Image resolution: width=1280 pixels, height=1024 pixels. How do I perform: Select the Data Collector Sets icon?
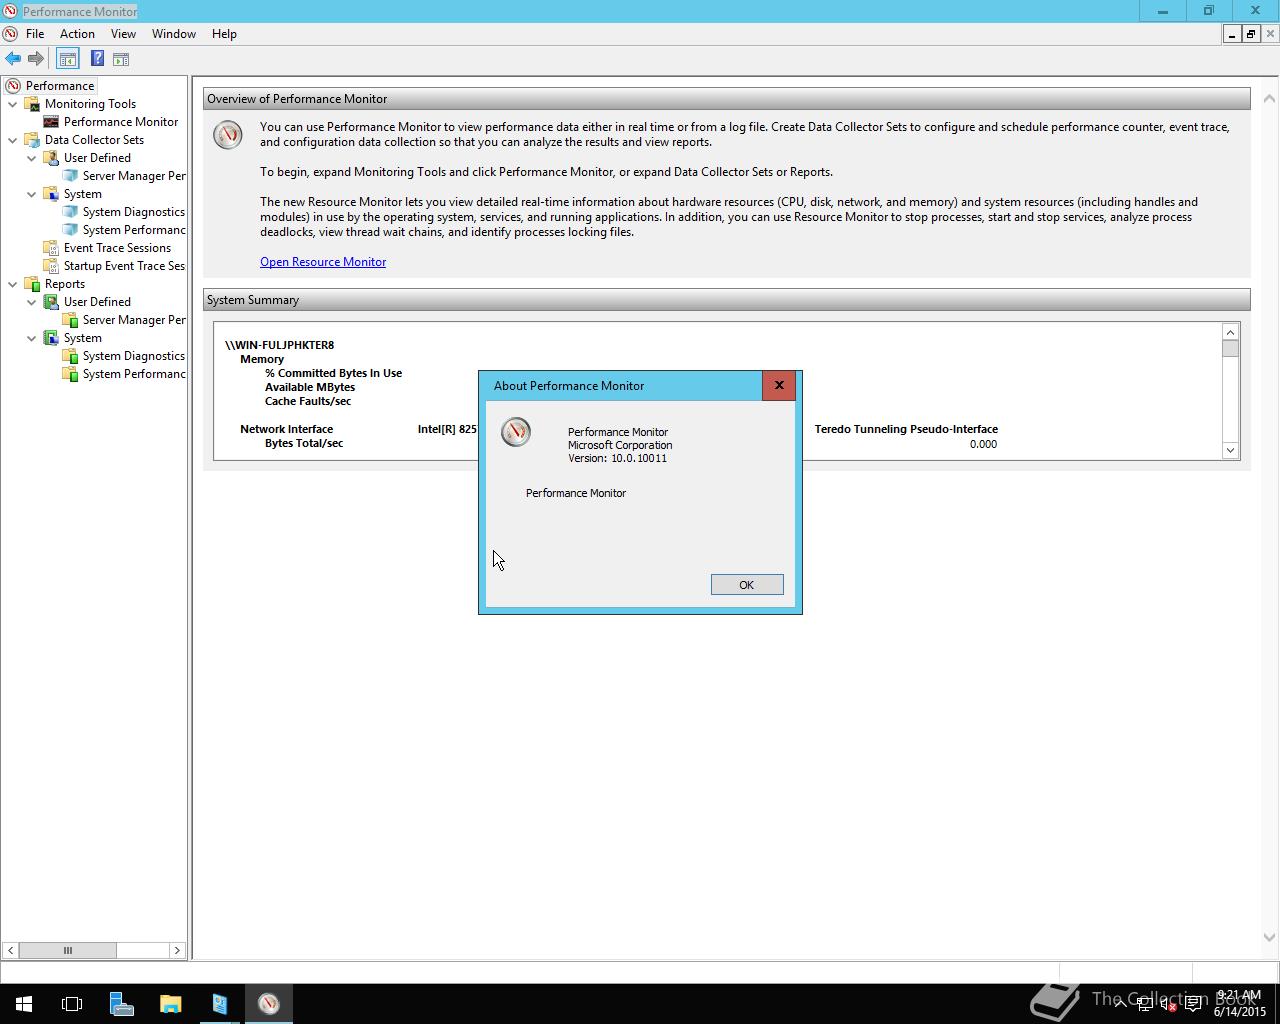32,140
